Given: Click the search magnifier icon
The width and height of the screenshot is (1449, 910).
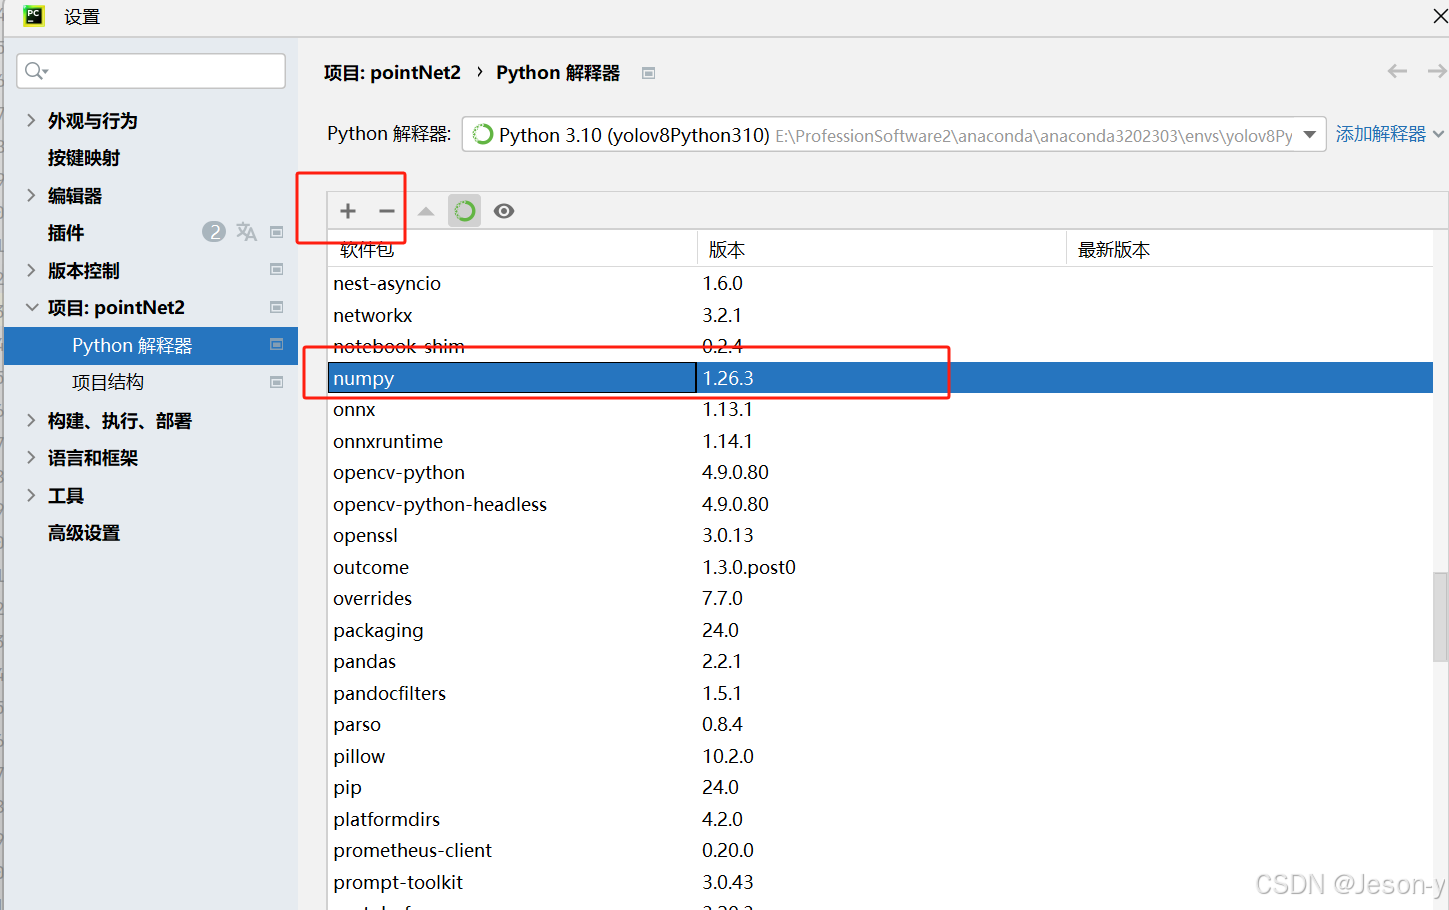Looking at the screenshot, I should click(x=35, y=70).
